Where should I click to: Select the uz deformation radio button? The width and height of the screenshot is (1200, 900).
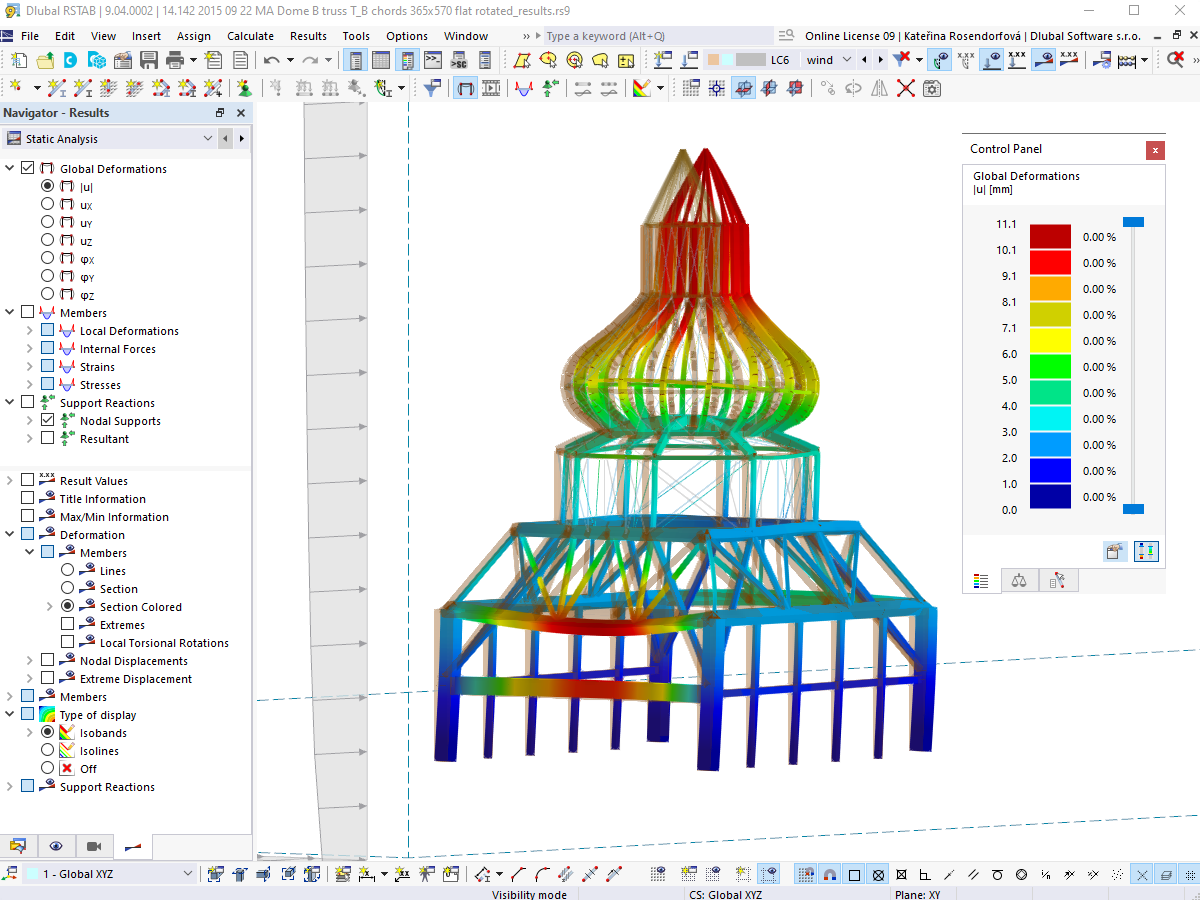47,240
